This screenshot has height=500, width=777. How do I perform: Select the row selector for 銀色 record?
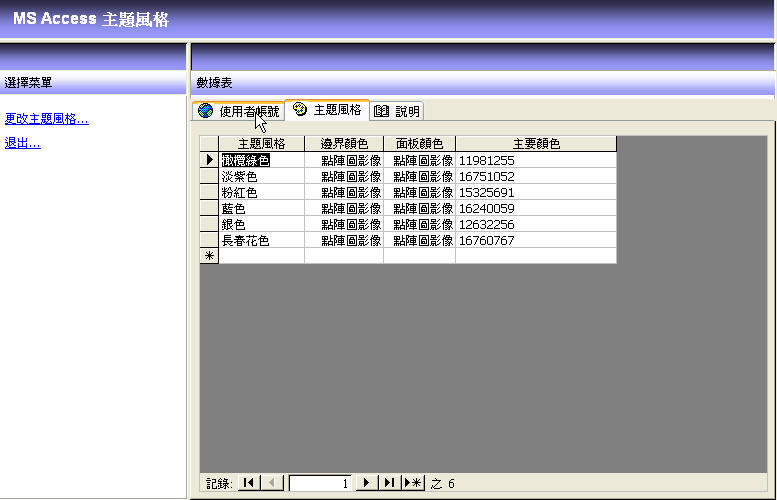209,224
